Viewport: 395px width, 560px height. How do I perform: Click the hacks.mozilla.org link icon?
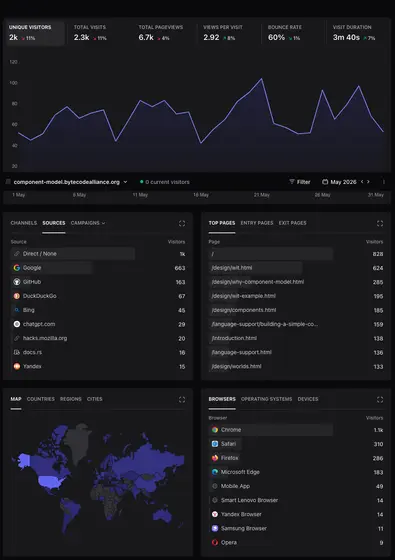pos(17,338)
